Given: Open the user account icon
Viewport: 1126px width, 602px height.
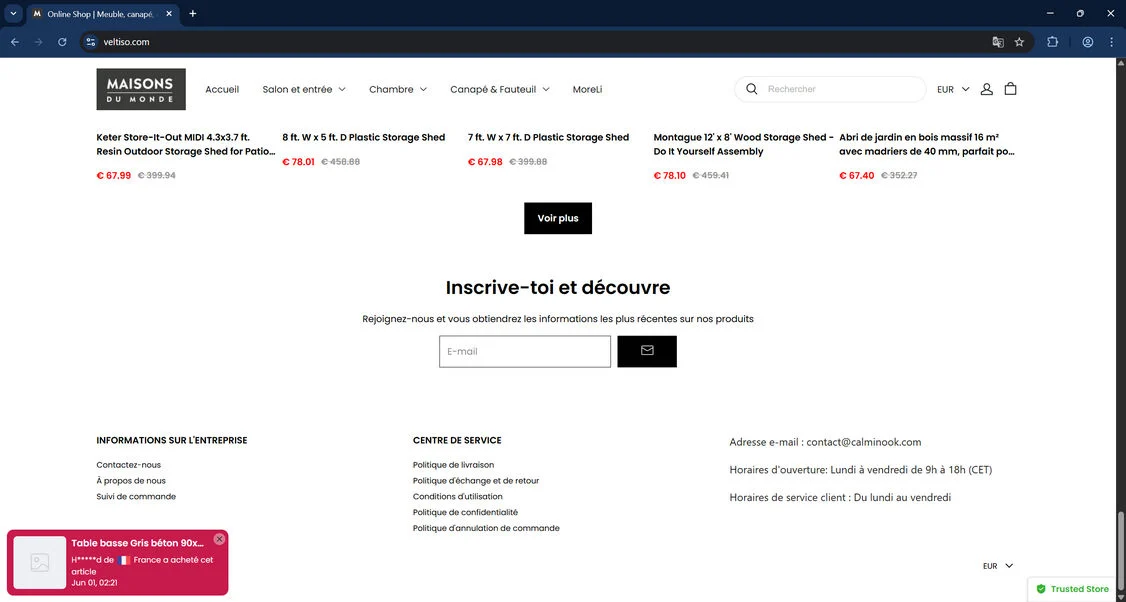Looking at the screenshot, I should tap(987, 89).
